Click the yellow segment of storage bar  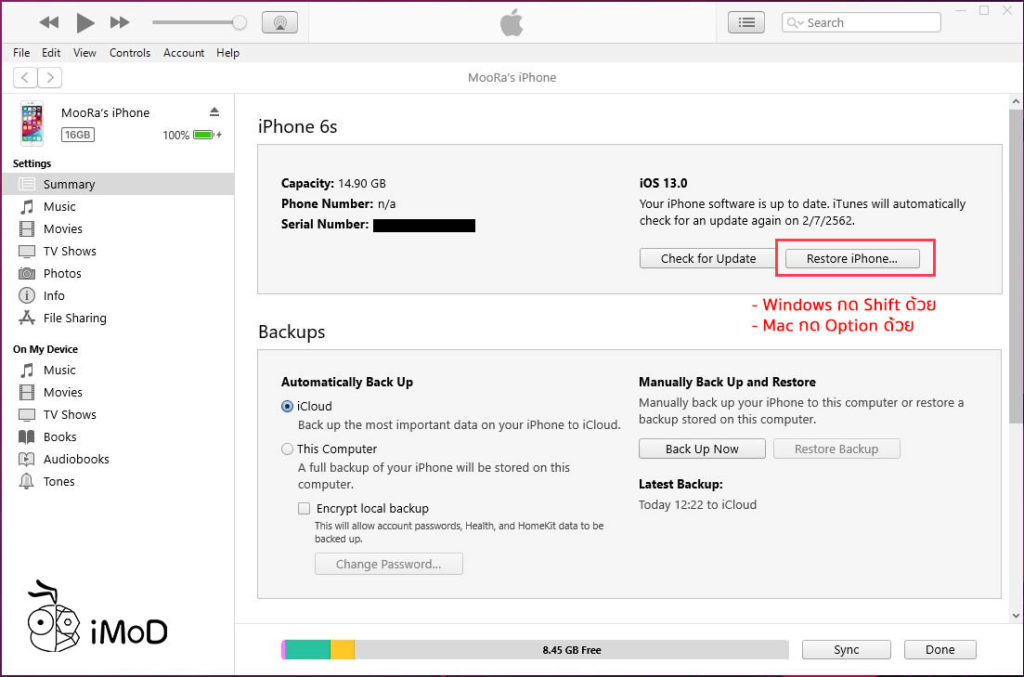point(342,650)
